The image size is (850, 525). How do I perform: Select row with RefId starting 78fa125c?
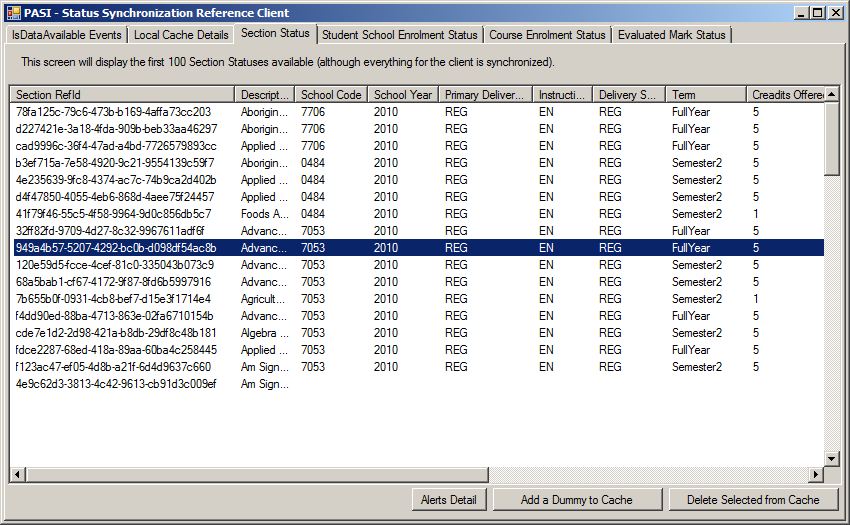[113, 112]
